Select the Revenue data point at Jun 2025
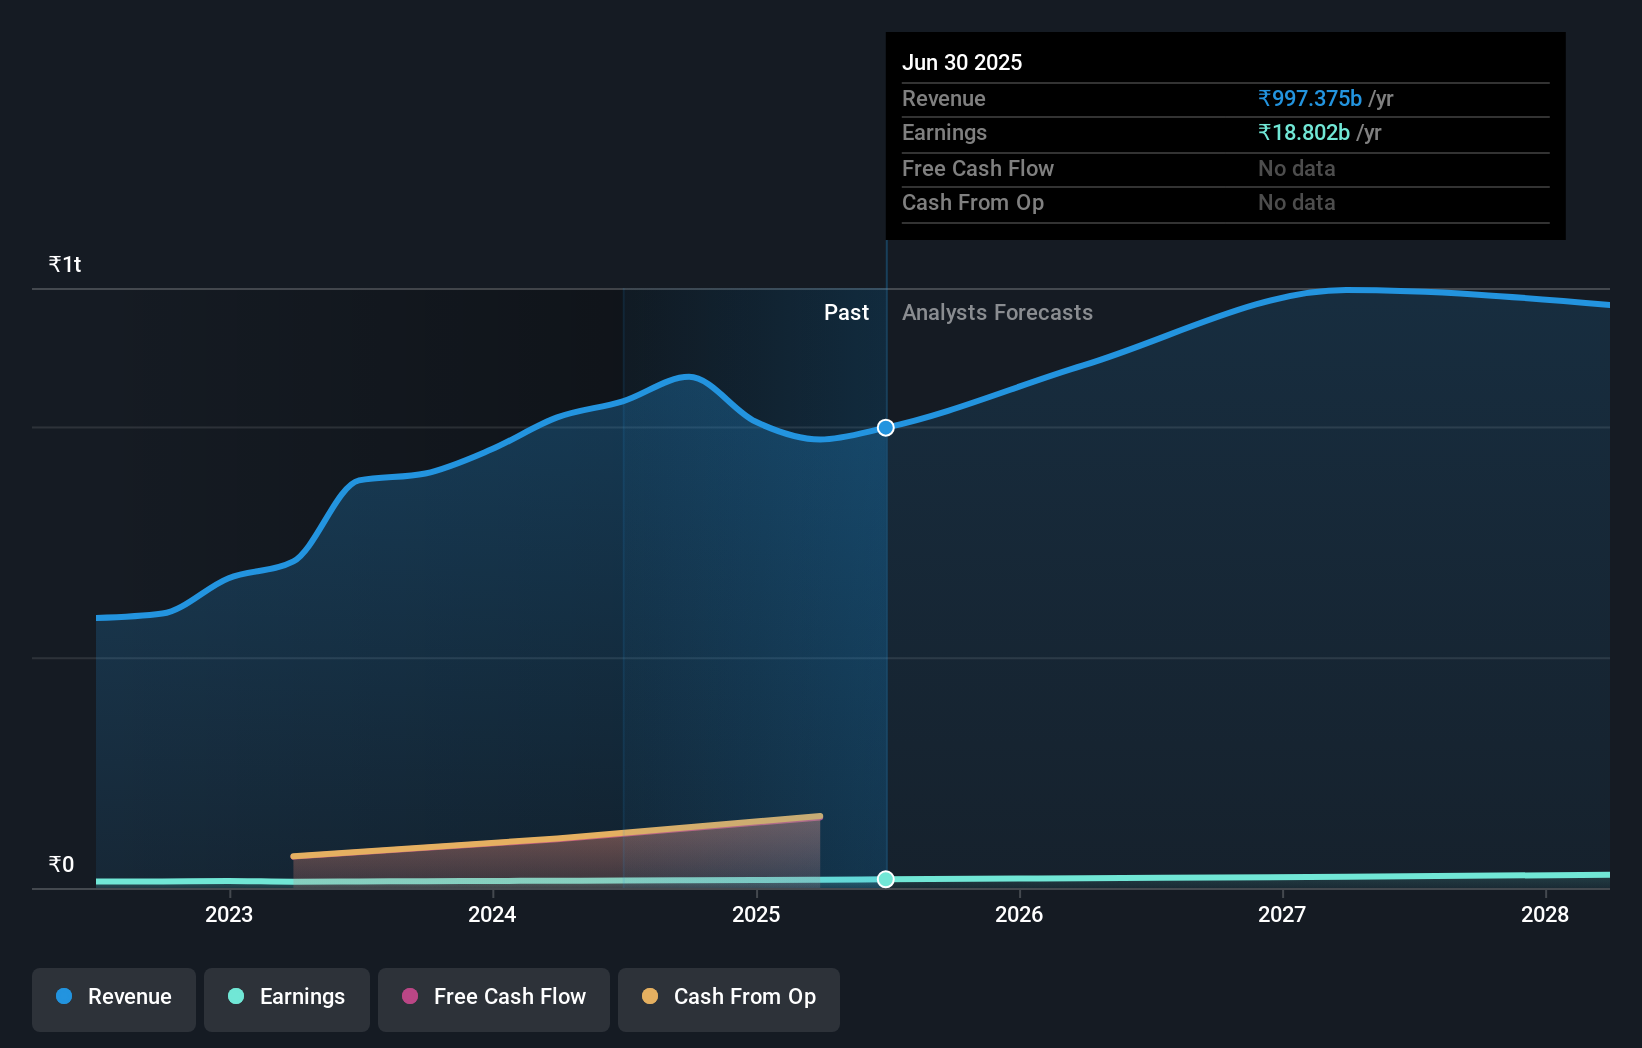 pos(886,428)
